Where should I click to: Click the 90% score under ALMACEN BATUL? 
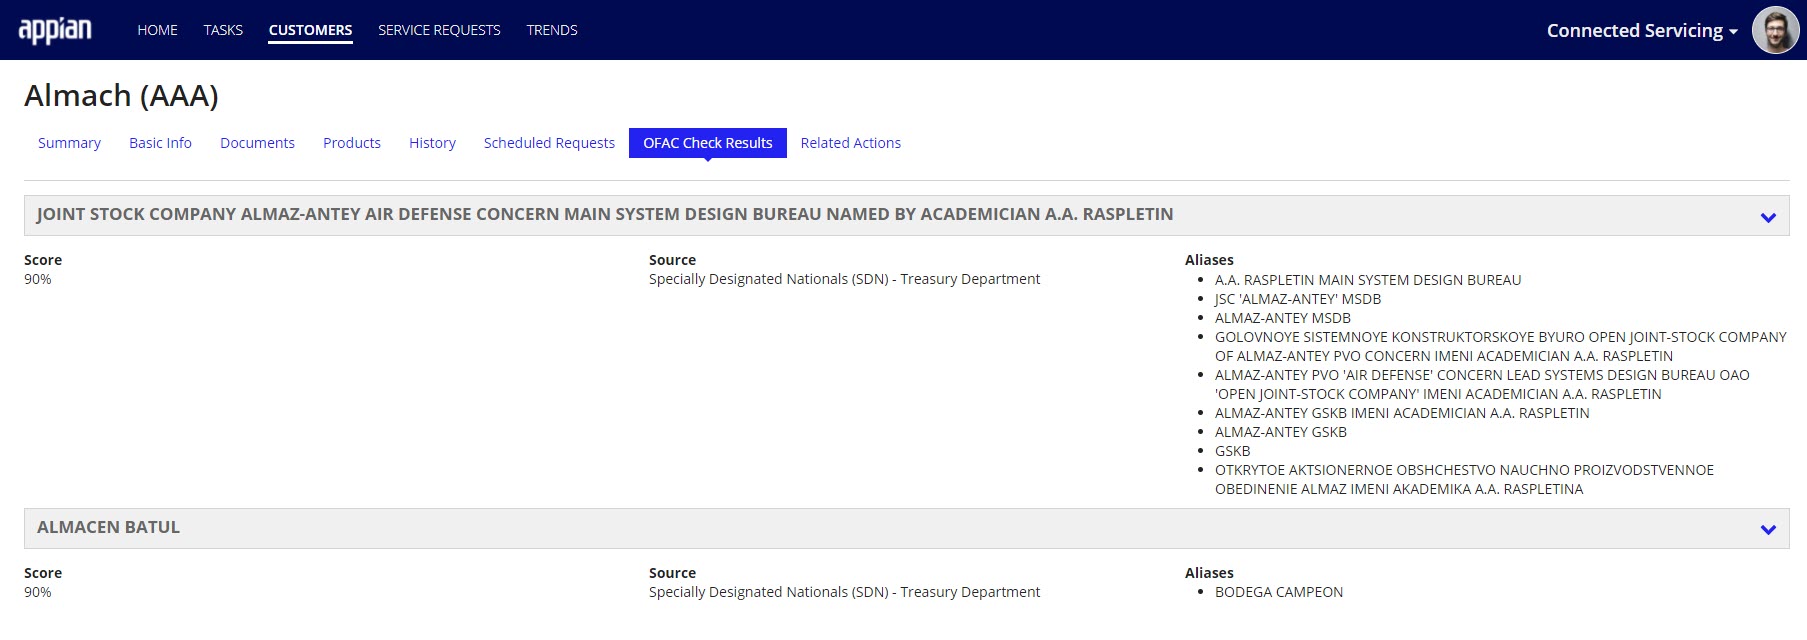[38, 592]
